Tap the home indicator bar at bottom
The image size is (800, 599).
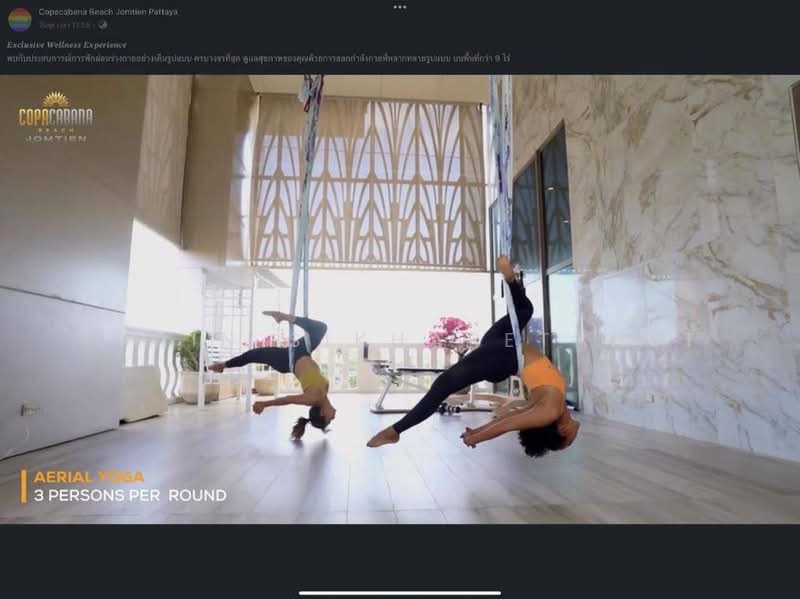[400, 593]
